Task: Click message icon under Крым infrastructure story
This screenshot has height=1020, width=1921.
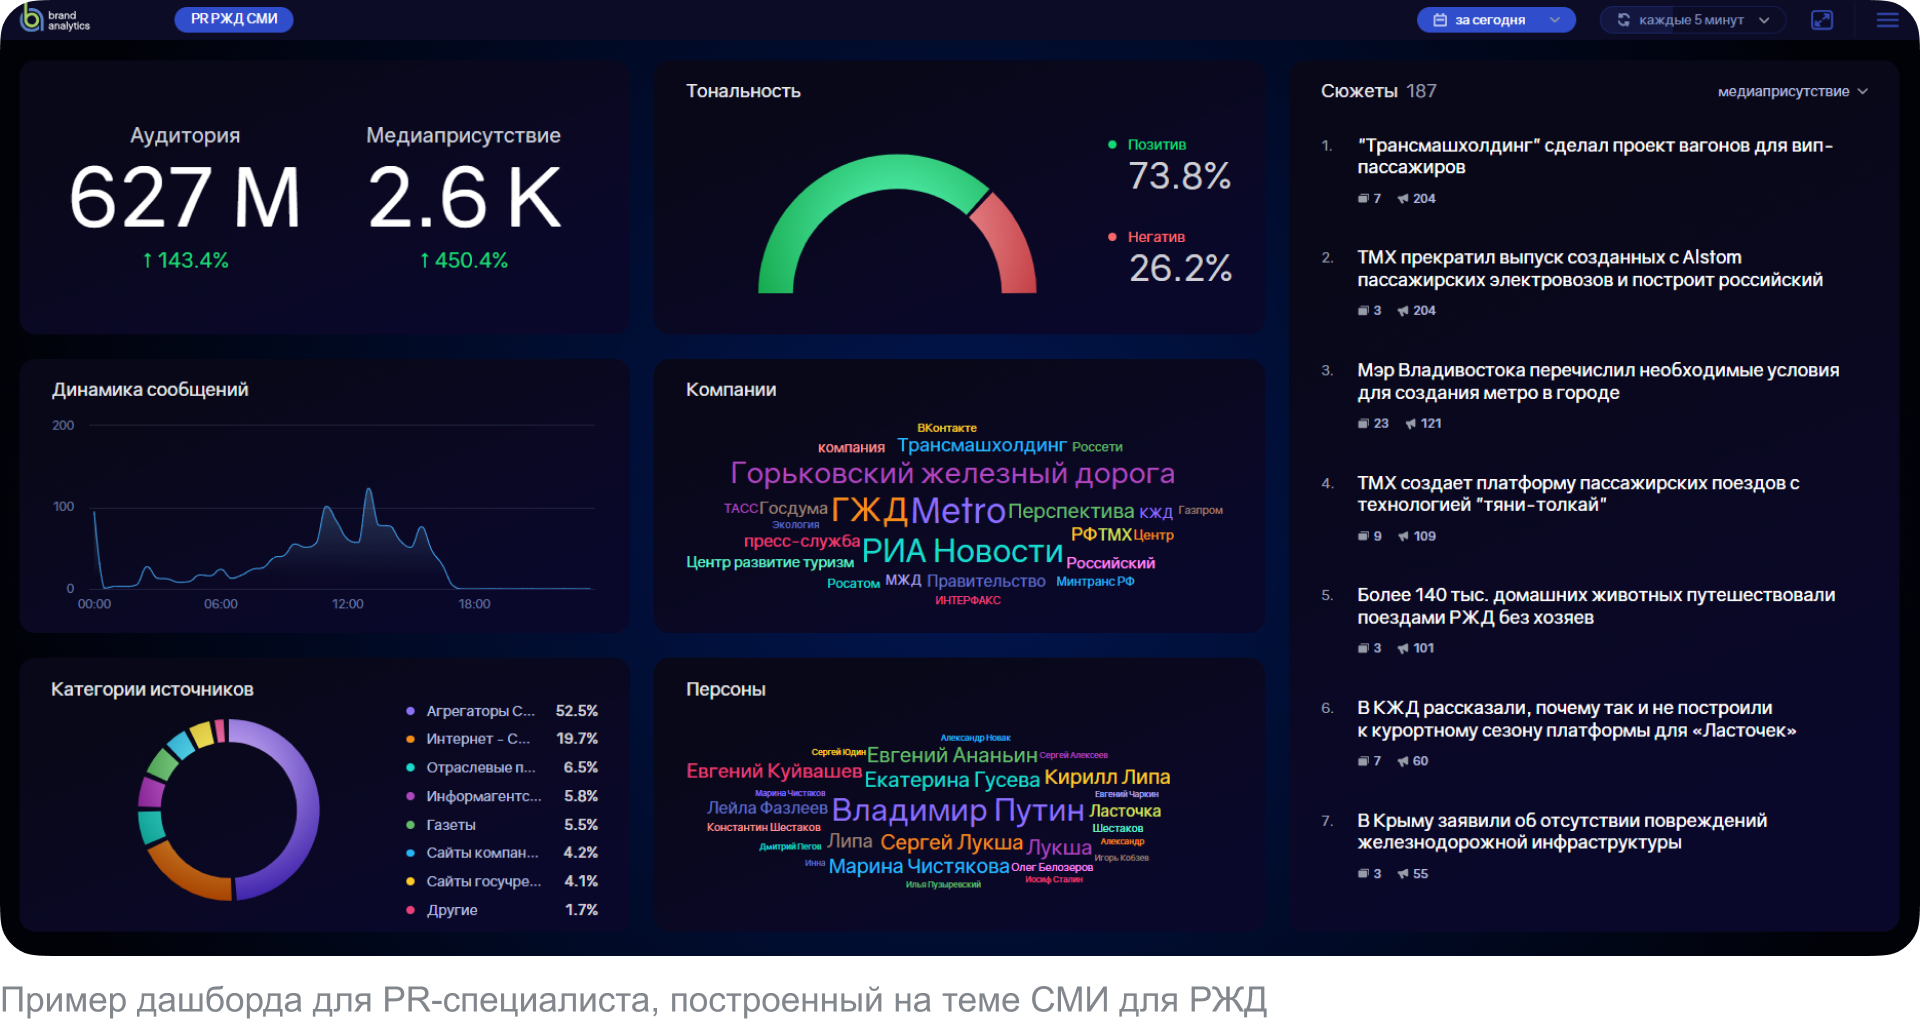Action: tap(1363, 874)
